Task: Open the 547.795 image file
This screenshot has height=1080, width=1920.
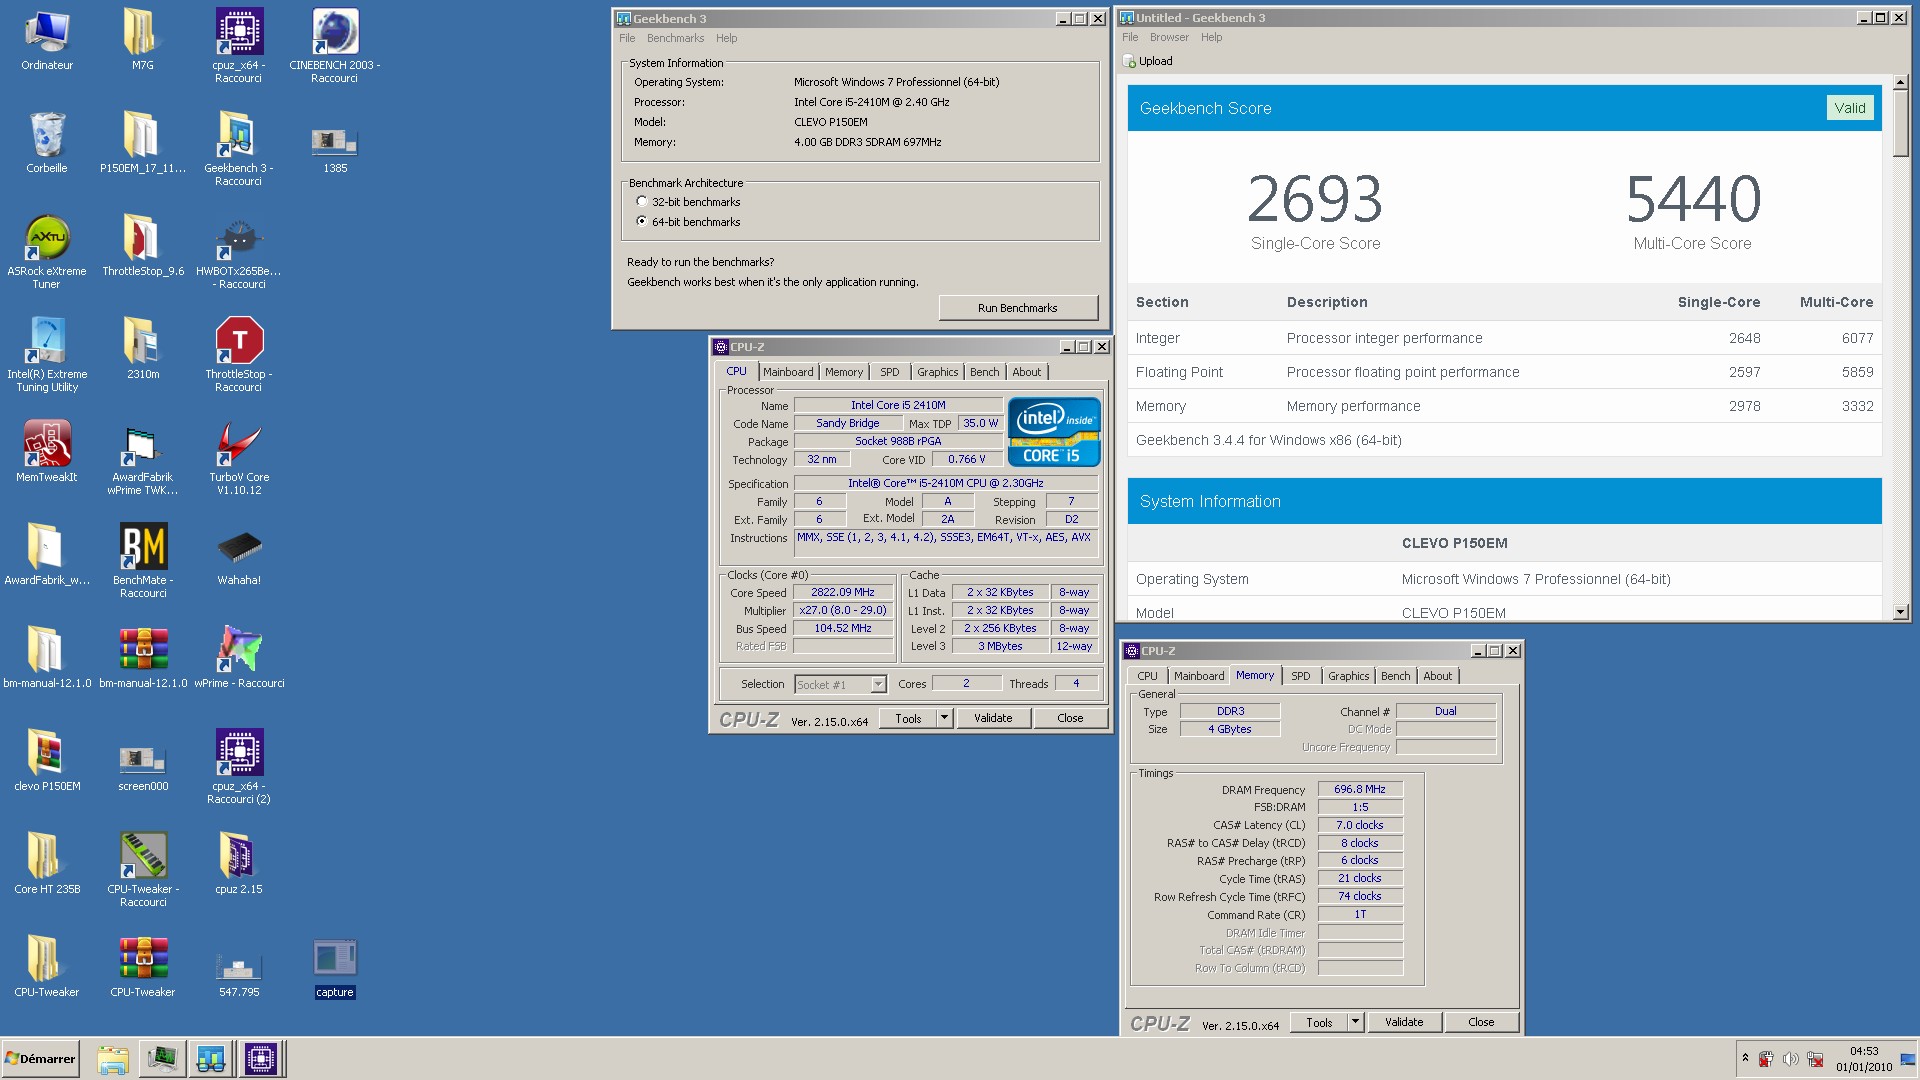Action: coord(238,974)
